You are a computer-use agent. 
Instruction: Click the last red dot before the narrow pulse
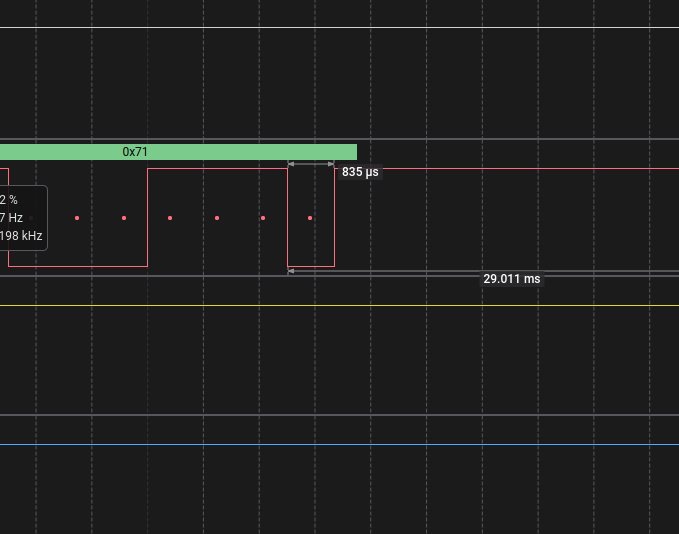click(x=263, y=218)
